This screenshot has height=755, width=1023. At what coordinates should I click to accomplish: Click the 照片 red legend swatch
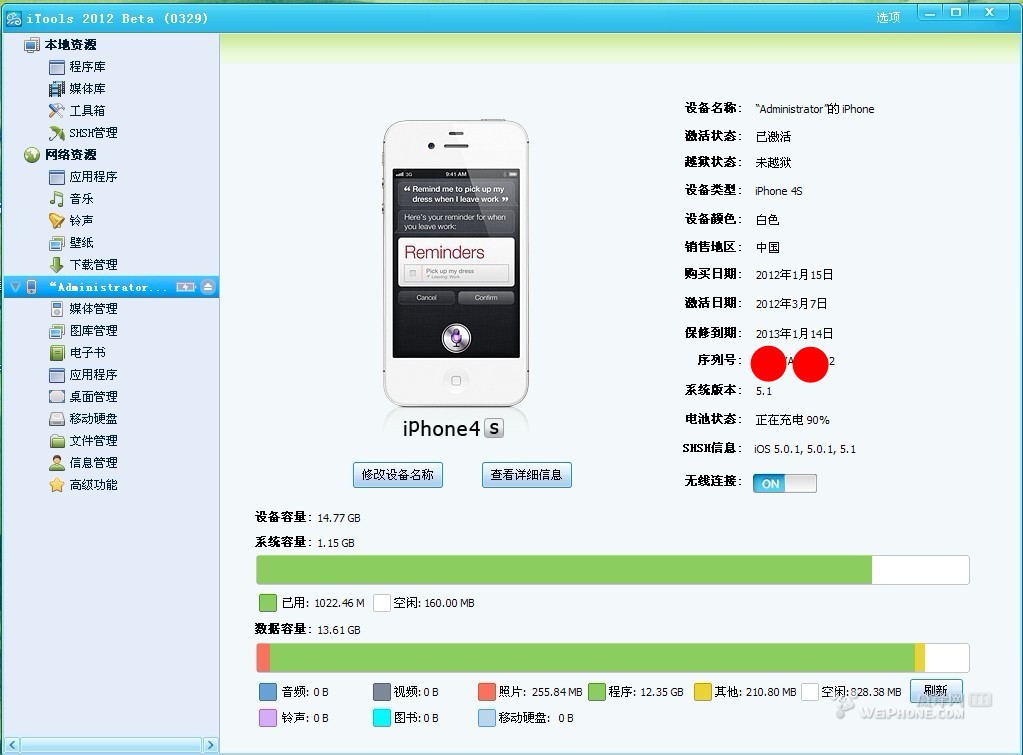487,692
